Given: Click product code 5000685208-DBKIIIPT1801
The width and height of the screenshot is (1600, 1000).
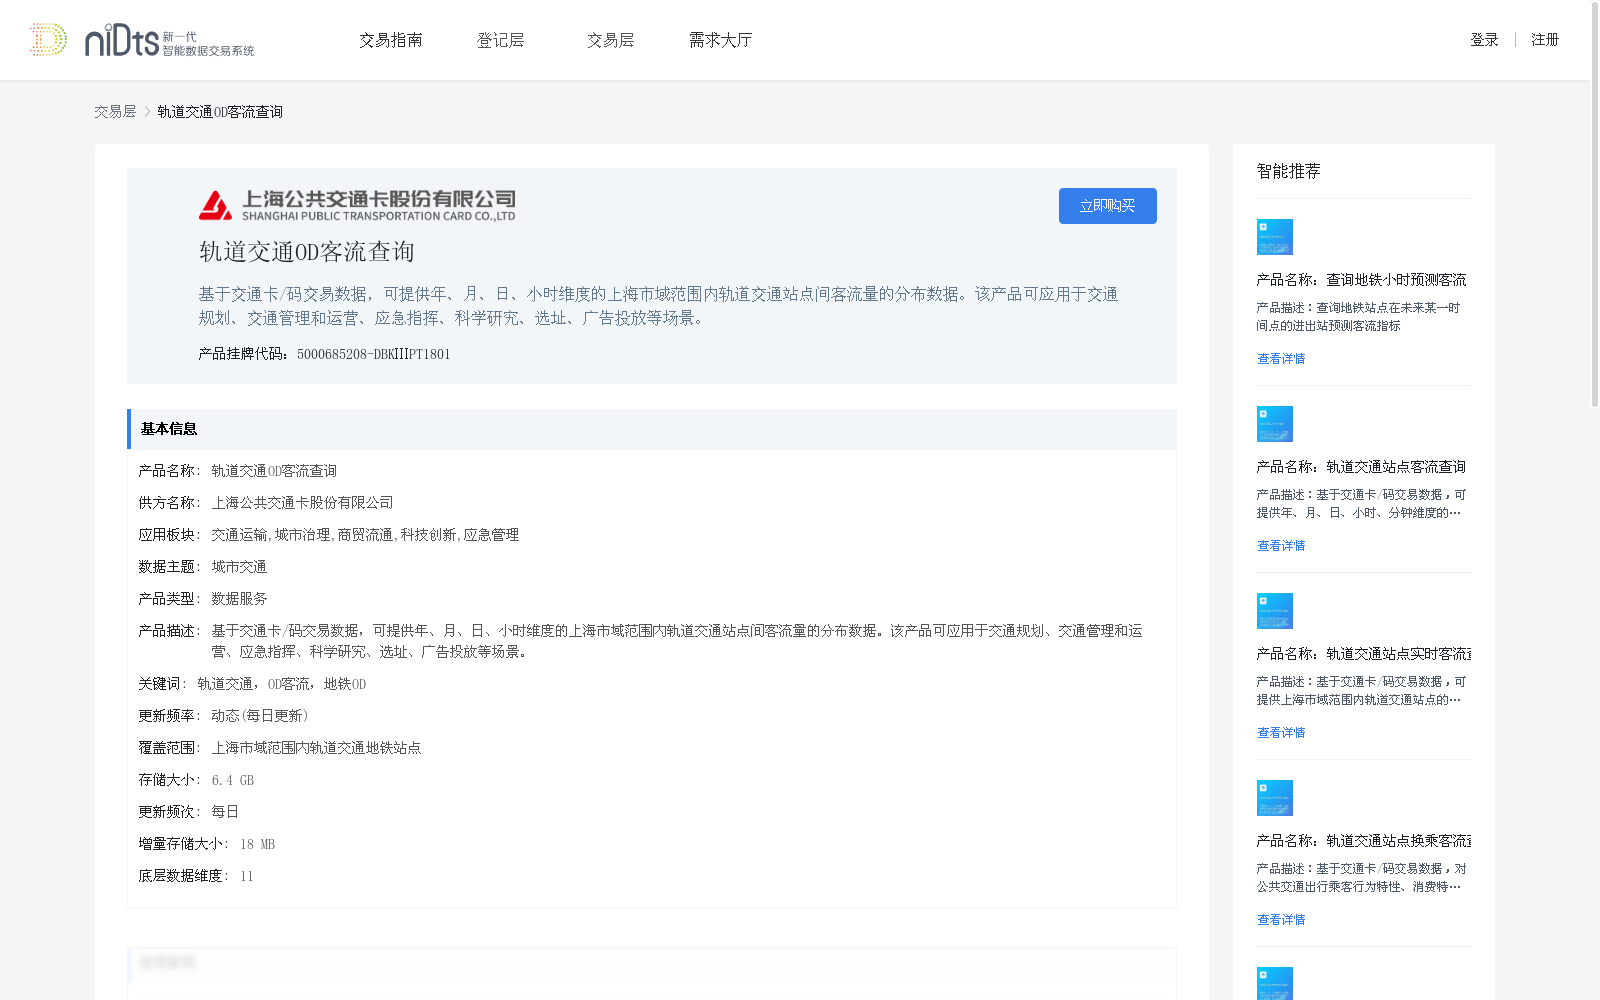Looking at the screenshot, I should [x=374, y=354].
